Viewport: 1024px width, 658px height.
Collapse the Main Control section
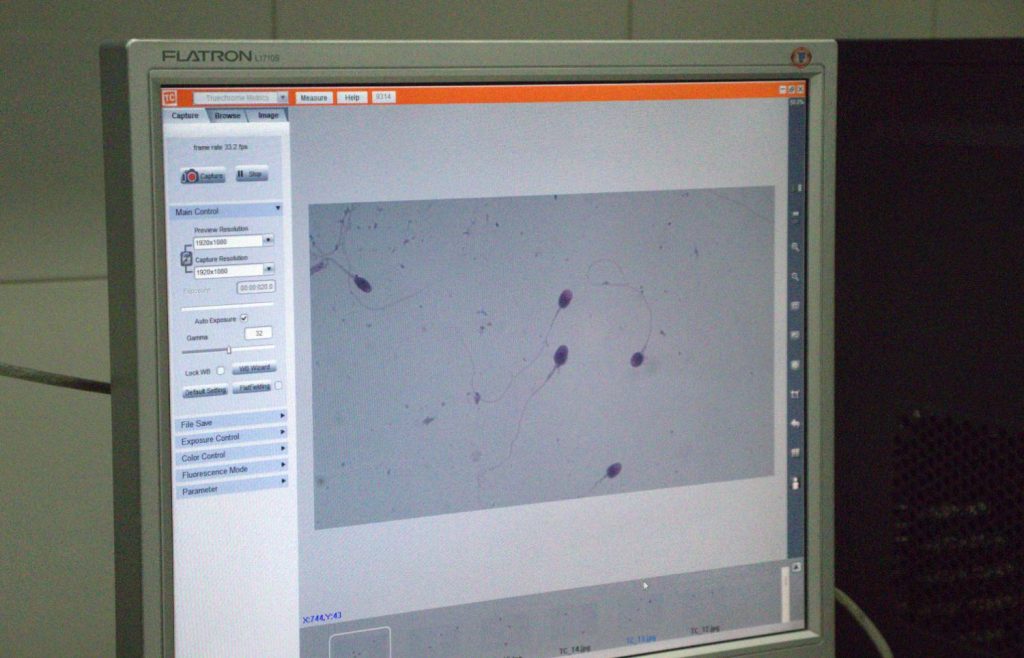[278, 208]
